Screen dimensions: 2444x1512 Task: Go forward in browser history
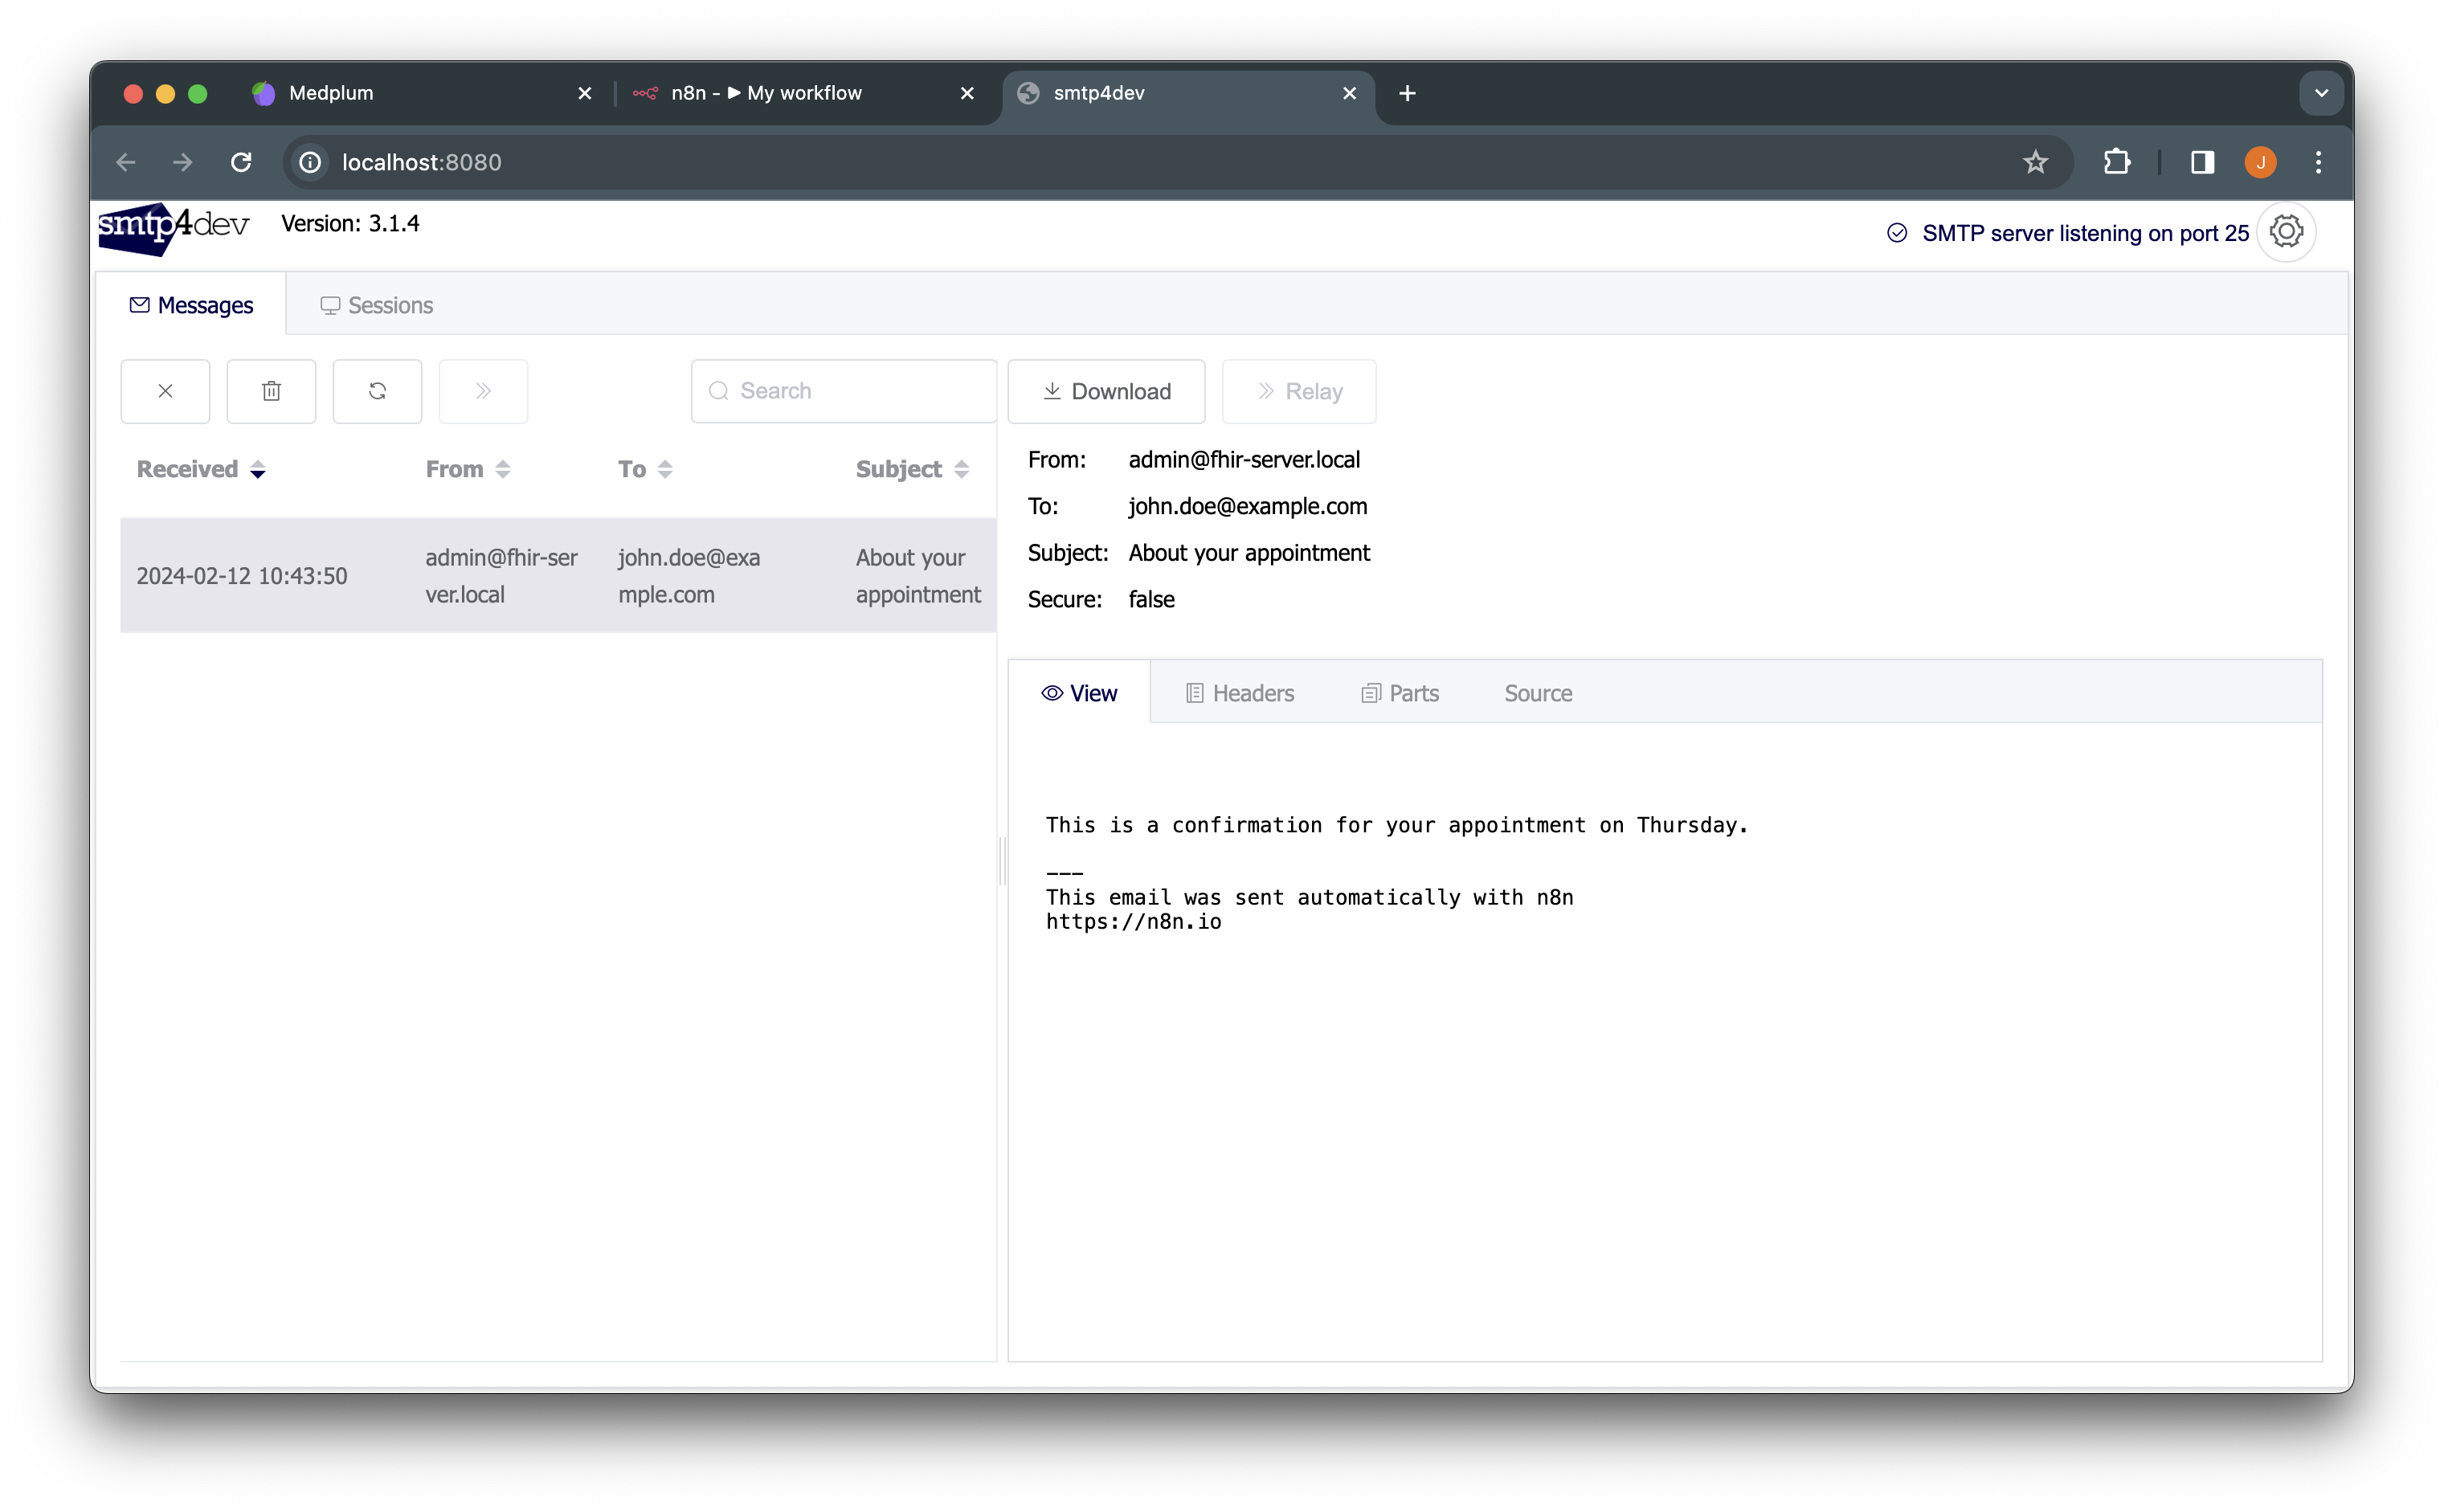pyautogui.click(x=183, y=162)
